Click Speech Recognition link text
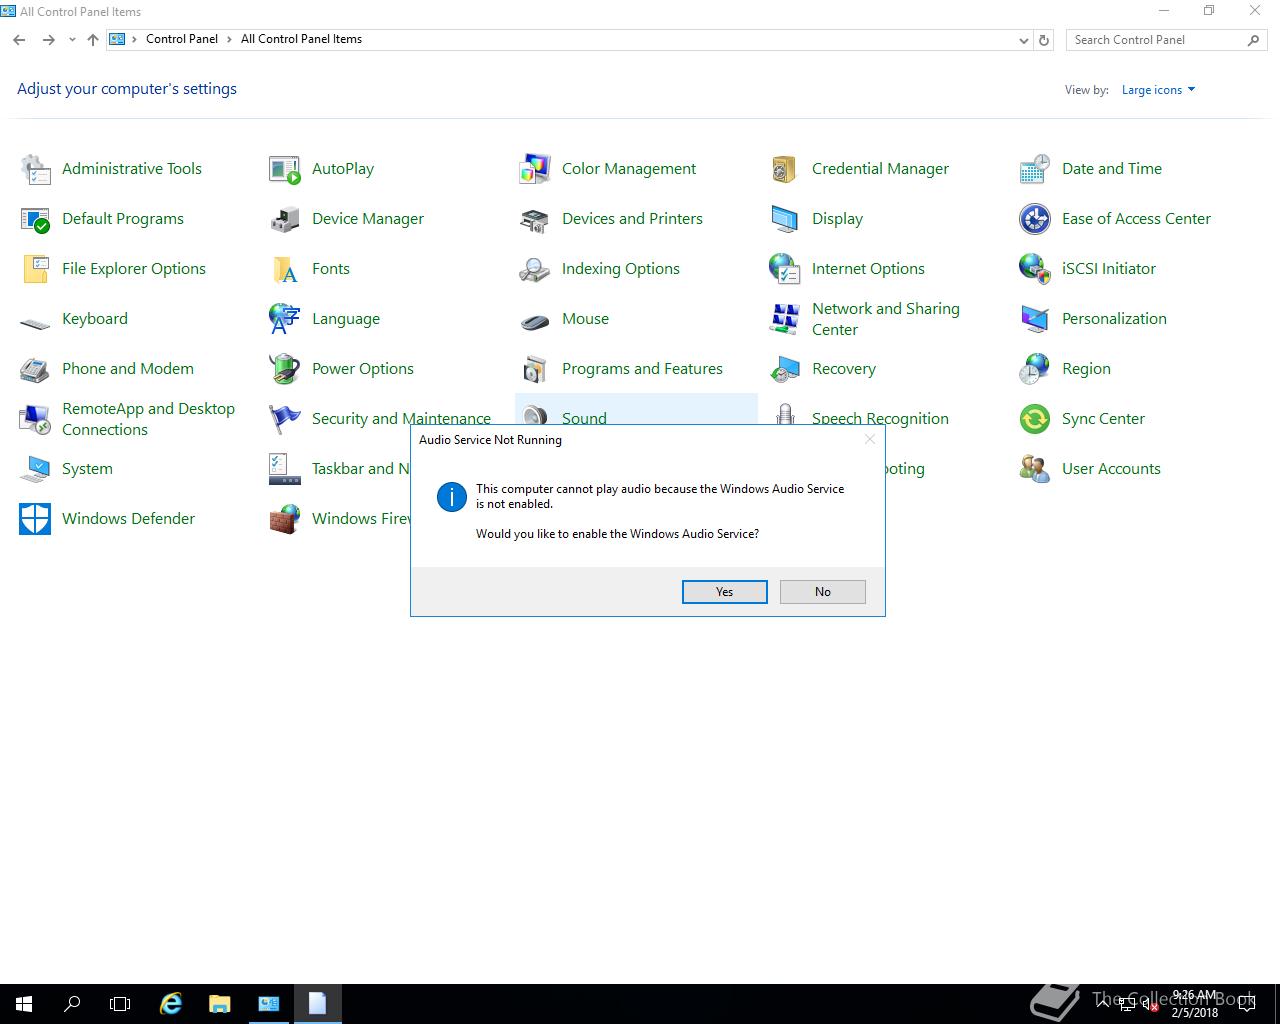Viewport: 1280px width, 1024px height. (880, 418)
